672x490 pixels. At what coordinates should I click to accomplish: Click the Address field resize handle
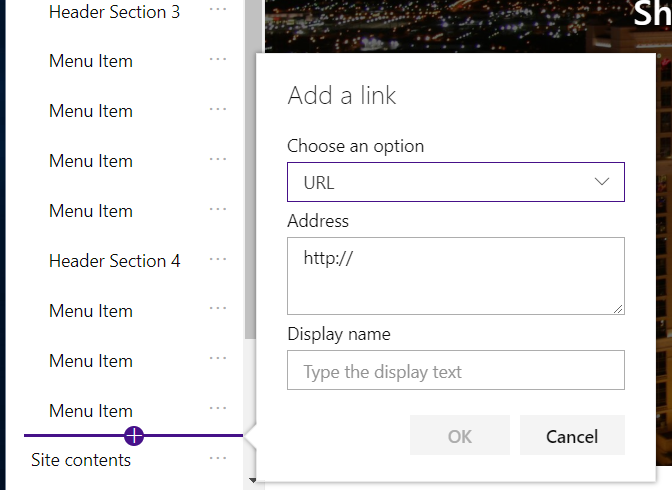(618, 309)
